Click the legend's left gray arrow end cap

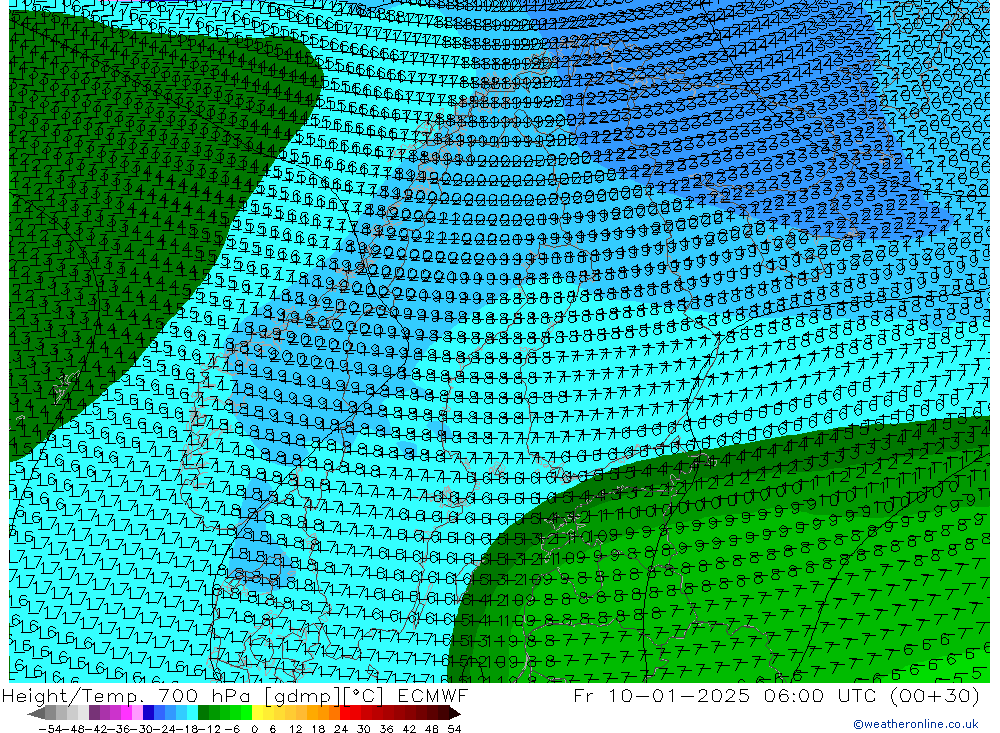click(36, 713)
